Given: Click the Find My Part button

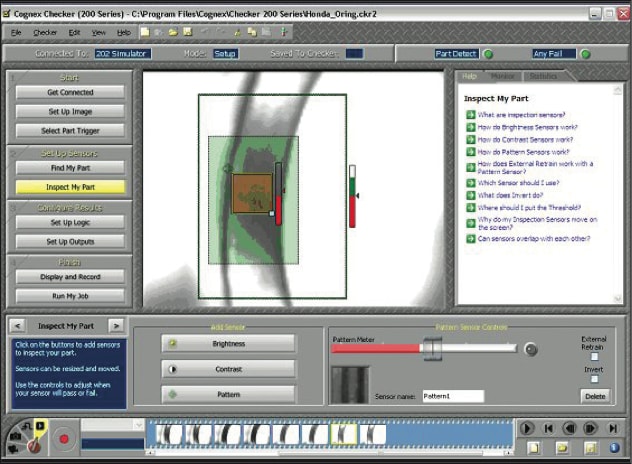Looking at the screenshot, I should pyautogui.click(x=70, y=168).
